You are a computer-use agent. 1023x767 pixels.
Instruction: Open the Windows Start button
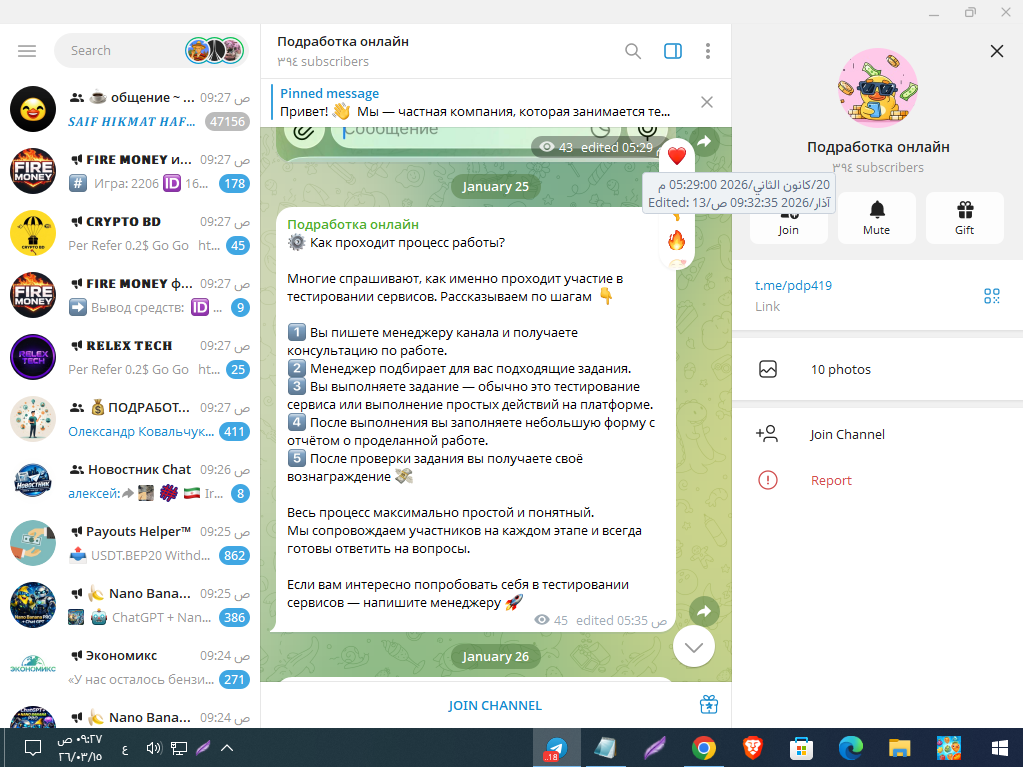(x=999, y=748)
